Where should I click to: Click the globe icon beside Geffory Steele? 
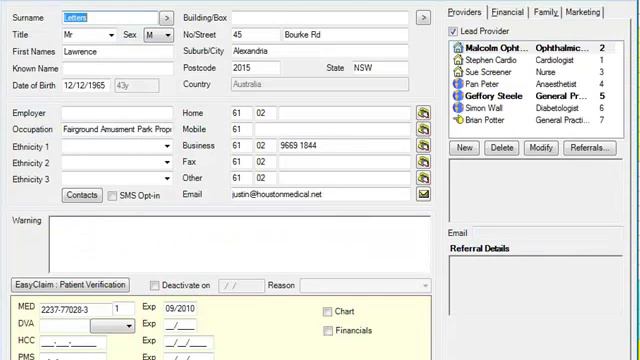pos(458,96)
